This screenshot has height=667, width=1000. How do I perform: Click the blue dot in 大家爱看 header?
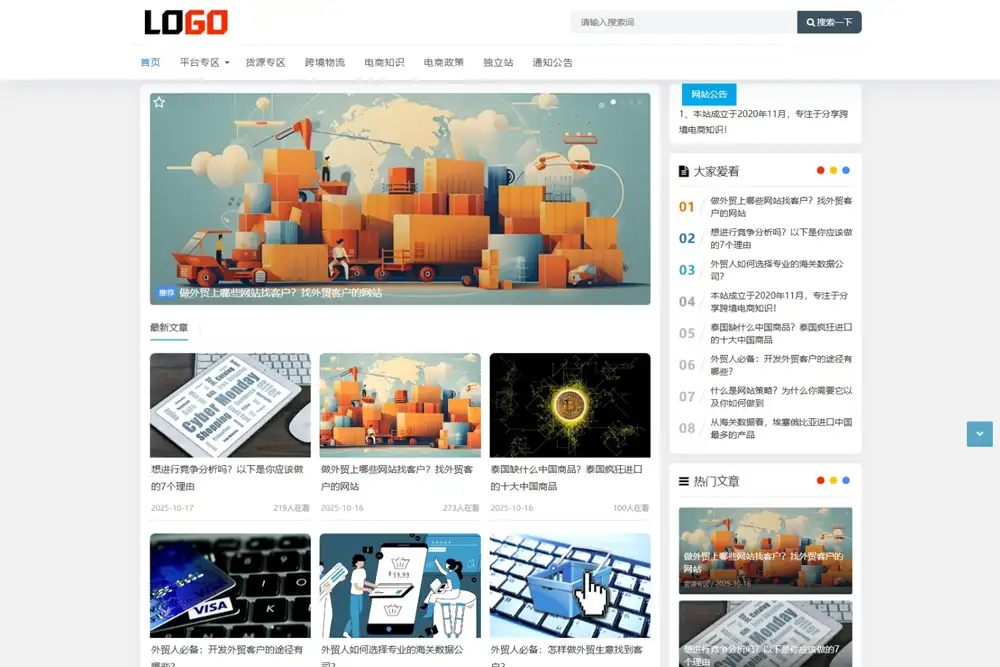click(x=846, y=170)
